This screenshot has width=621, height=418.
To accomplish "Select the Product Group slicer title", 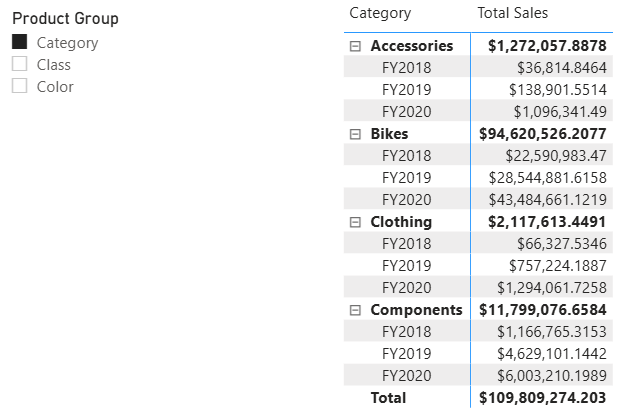I will [65, 19].
